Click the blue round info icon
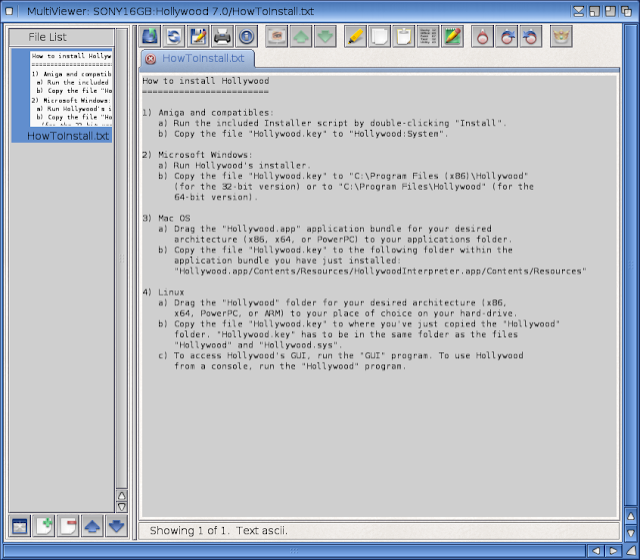This screenshot has height=560, width=640. [246, 37]
